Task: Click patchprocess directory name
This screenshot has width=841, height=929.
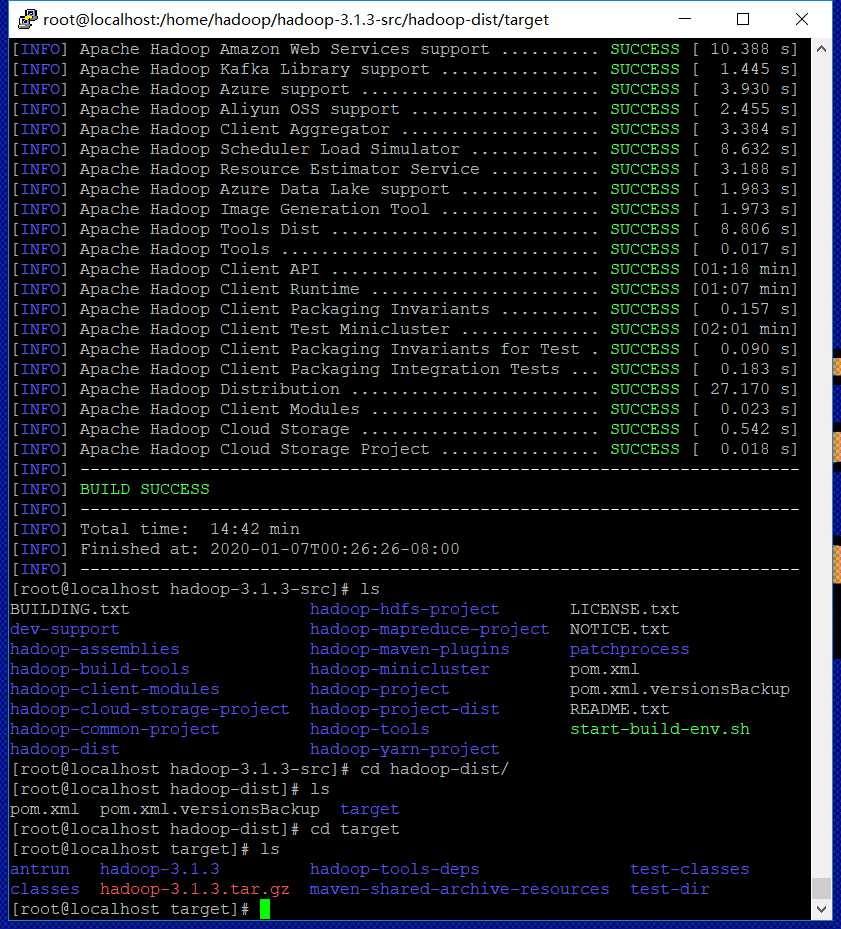Action: (629, 649)
